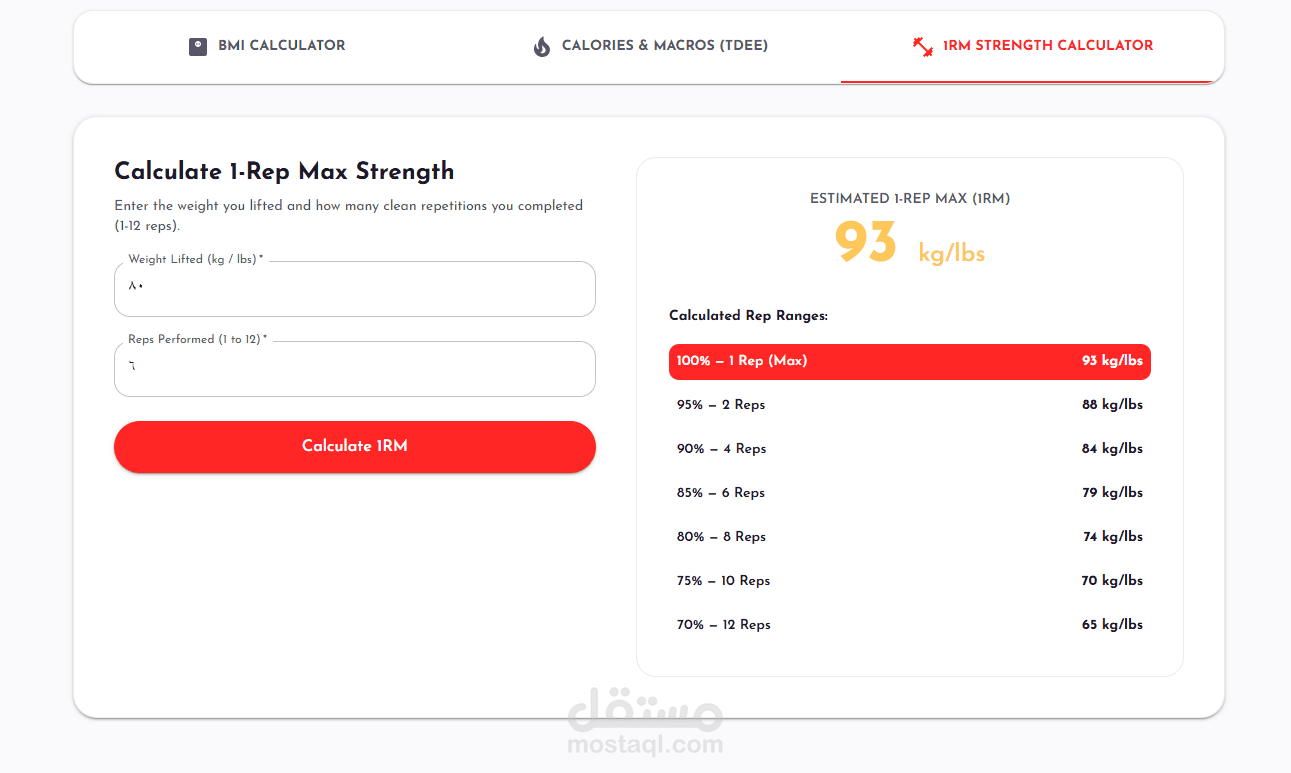Select the 1RM Strength Calculator tab

[1032, 47]
